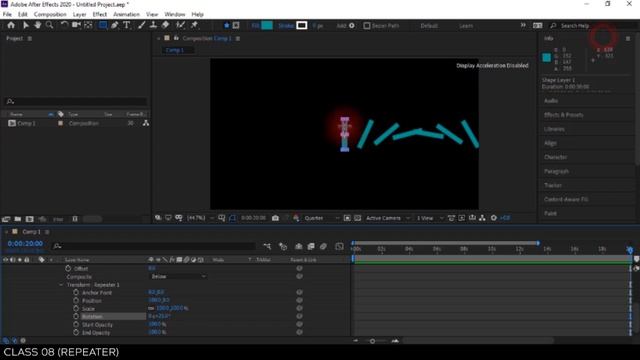
Task: Open the Info panel menu
Action: click(628, 38)
